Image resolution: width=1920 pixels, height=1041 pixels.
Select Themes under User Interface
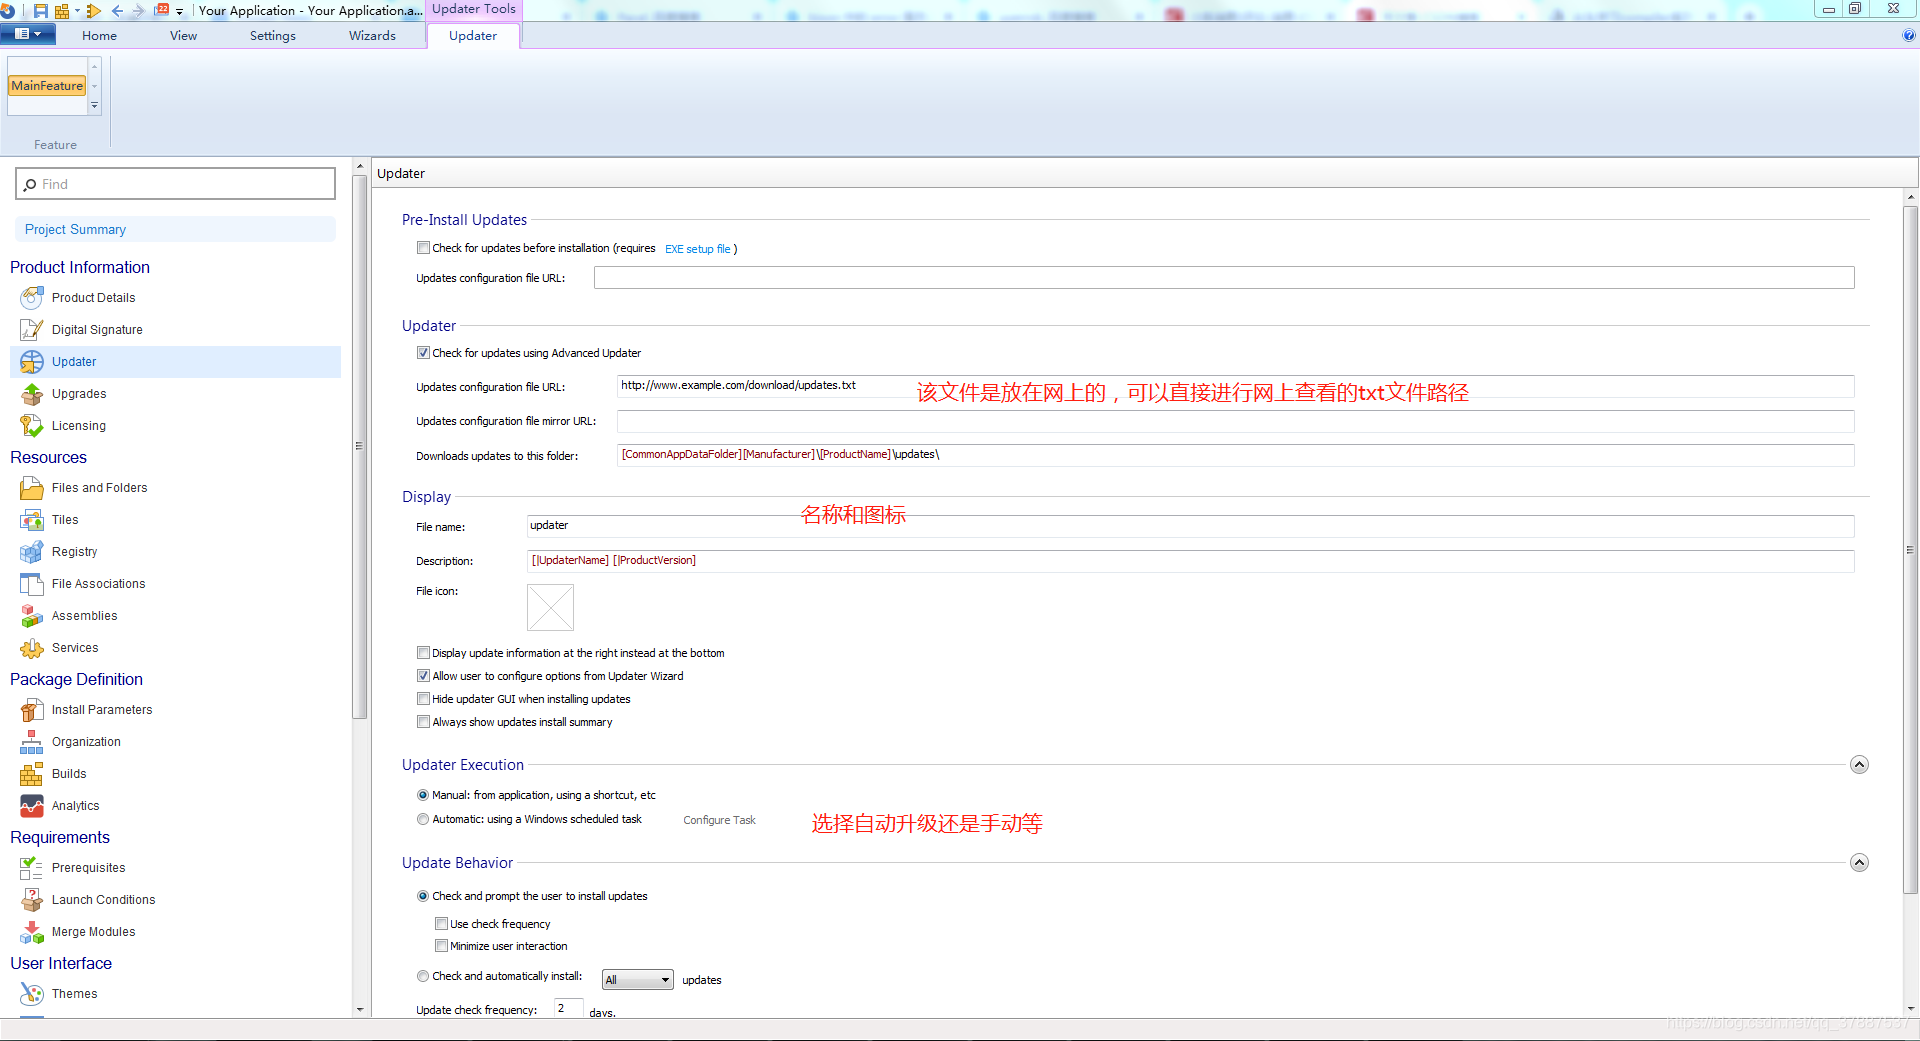click(x=72, y=993)
